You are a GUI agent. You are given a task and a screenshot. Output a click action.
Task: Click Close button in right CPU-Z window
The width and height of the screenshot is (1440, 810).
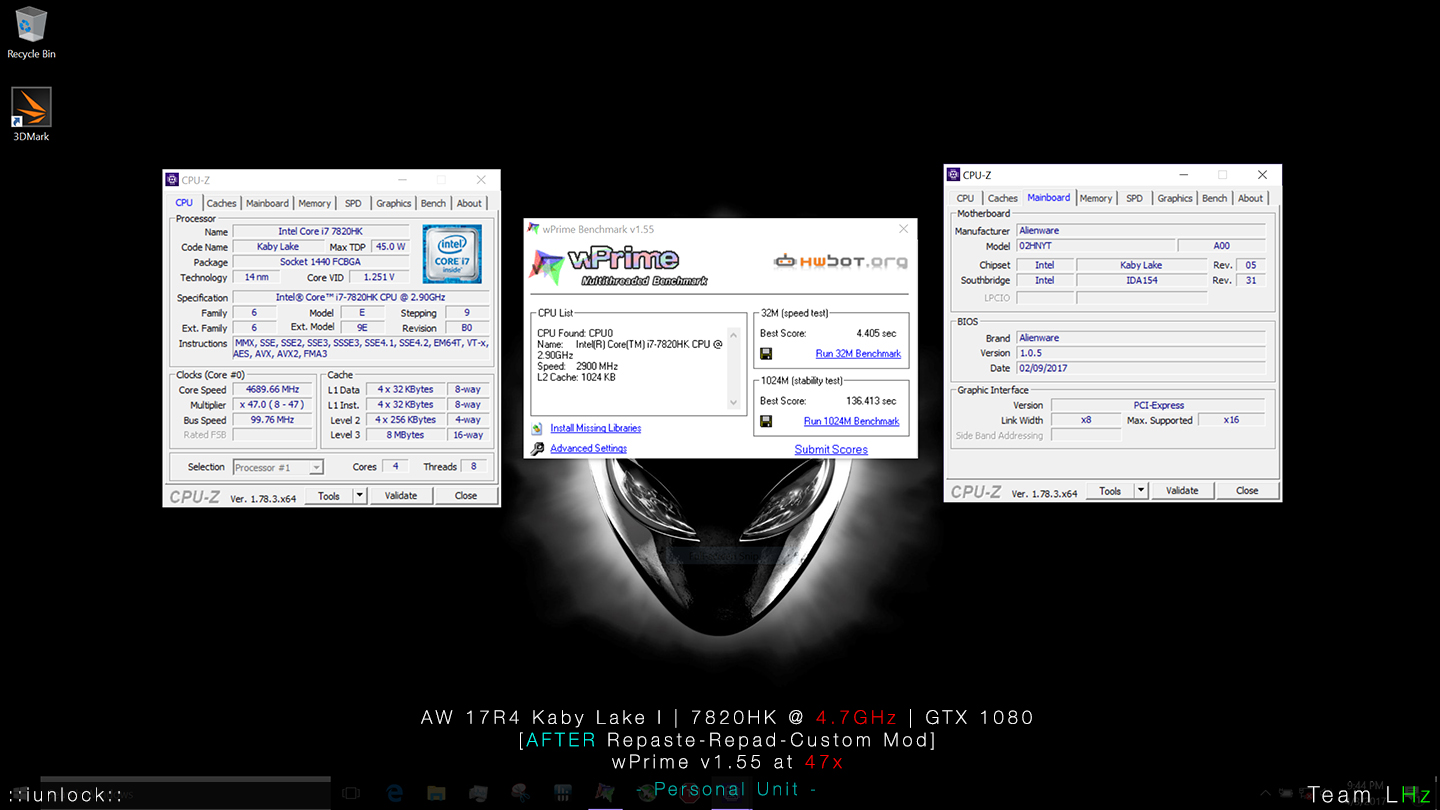point(1247,491)
